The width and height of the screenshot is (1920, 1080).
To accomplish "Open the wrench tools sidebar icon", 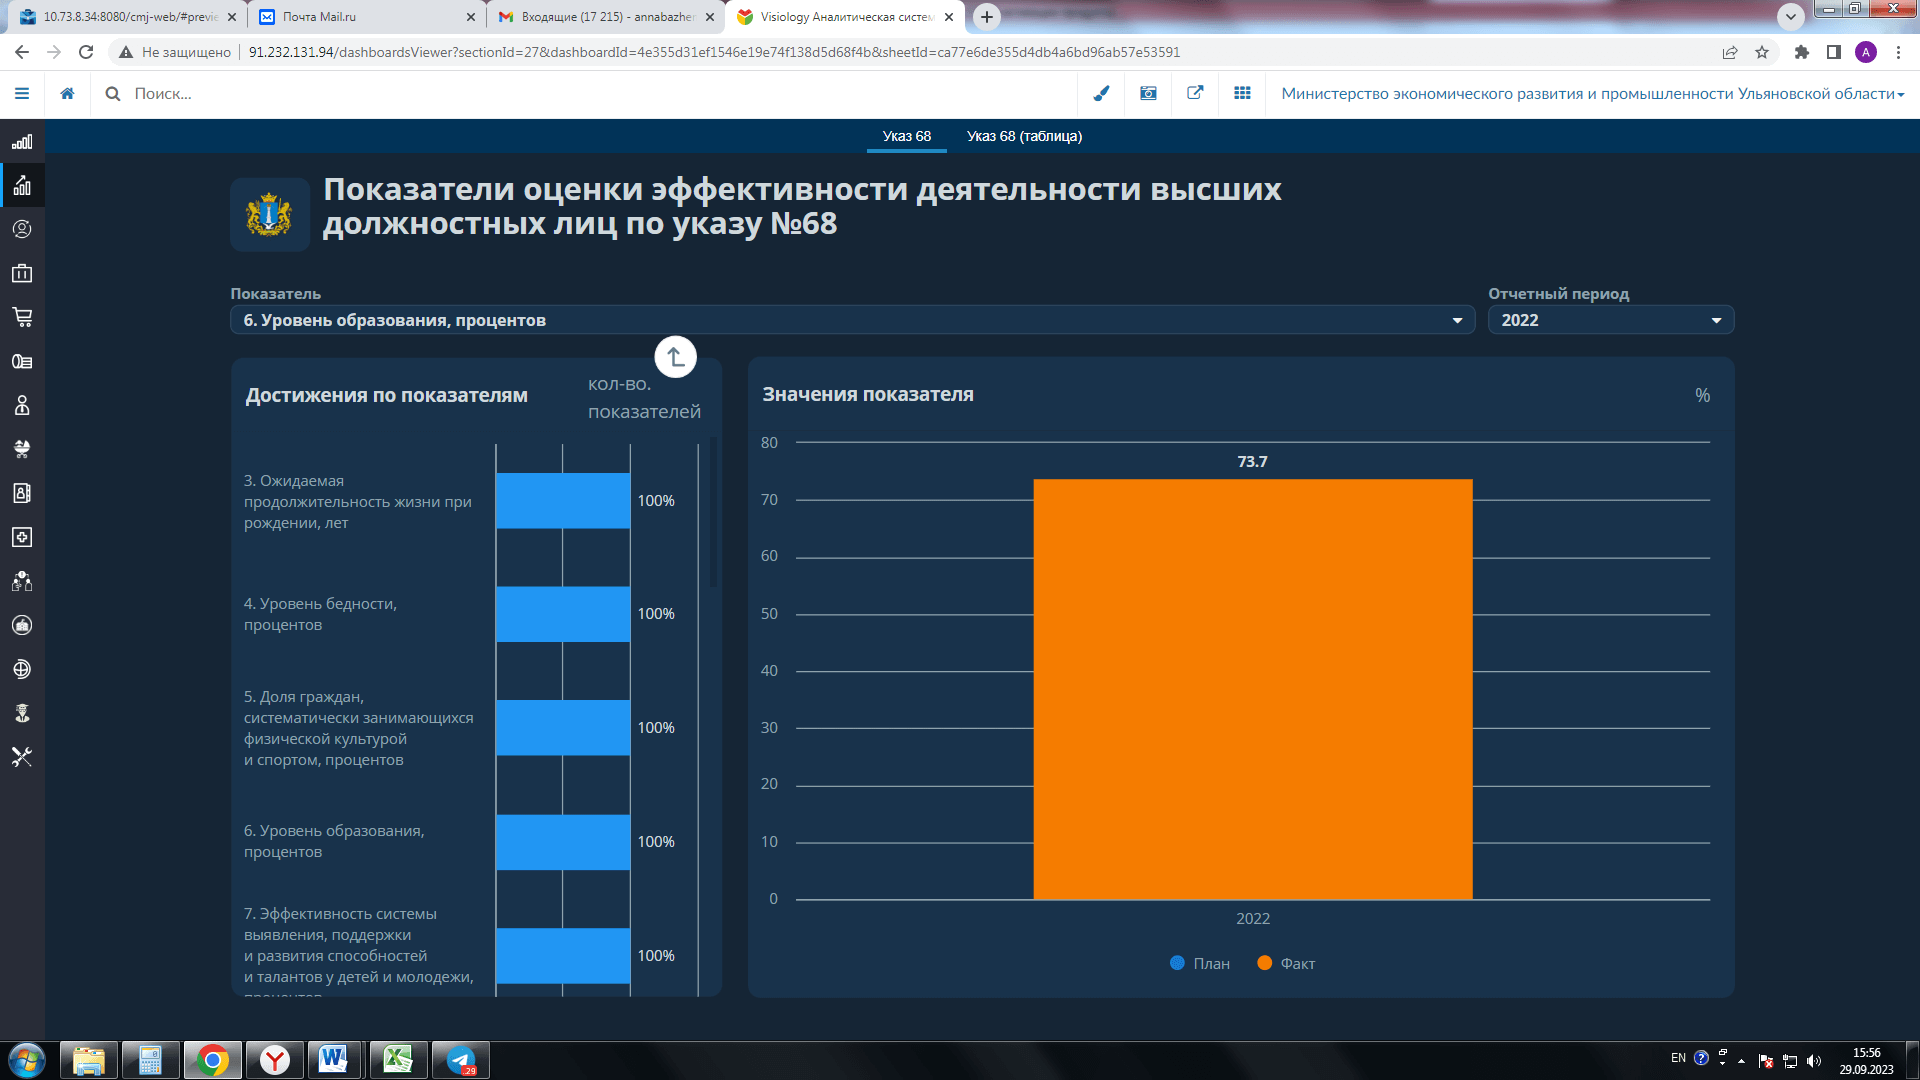I will tap(22, 757).
